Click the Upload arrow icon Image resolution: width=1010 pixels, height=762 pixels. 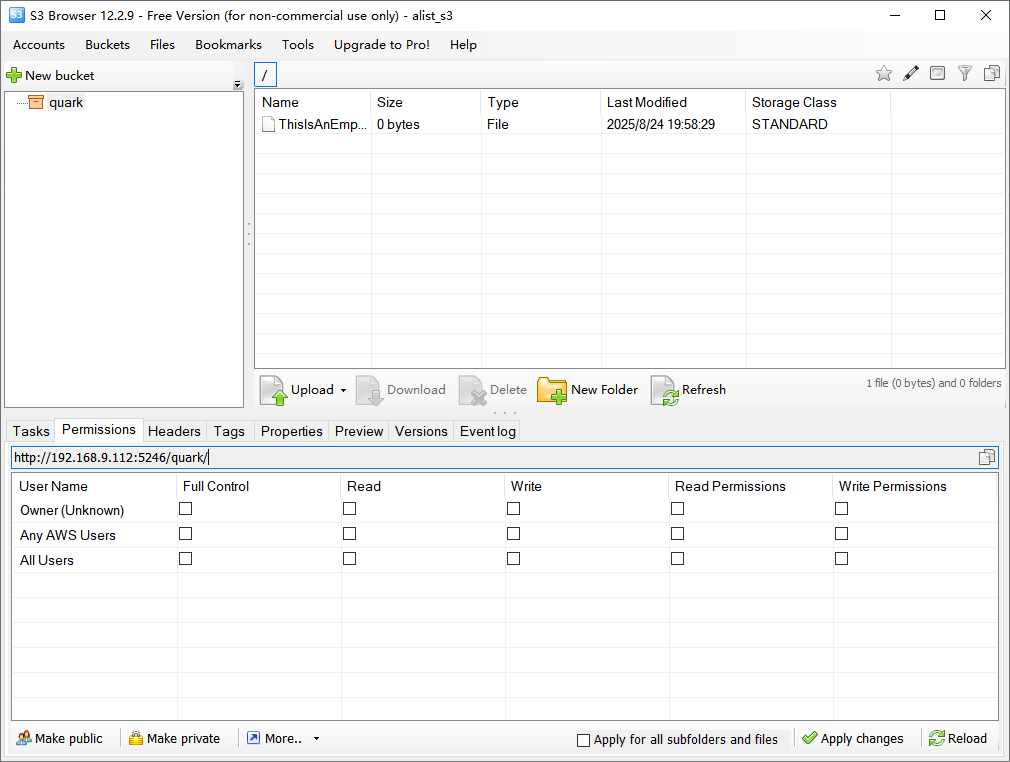click(x=273, y=390)
